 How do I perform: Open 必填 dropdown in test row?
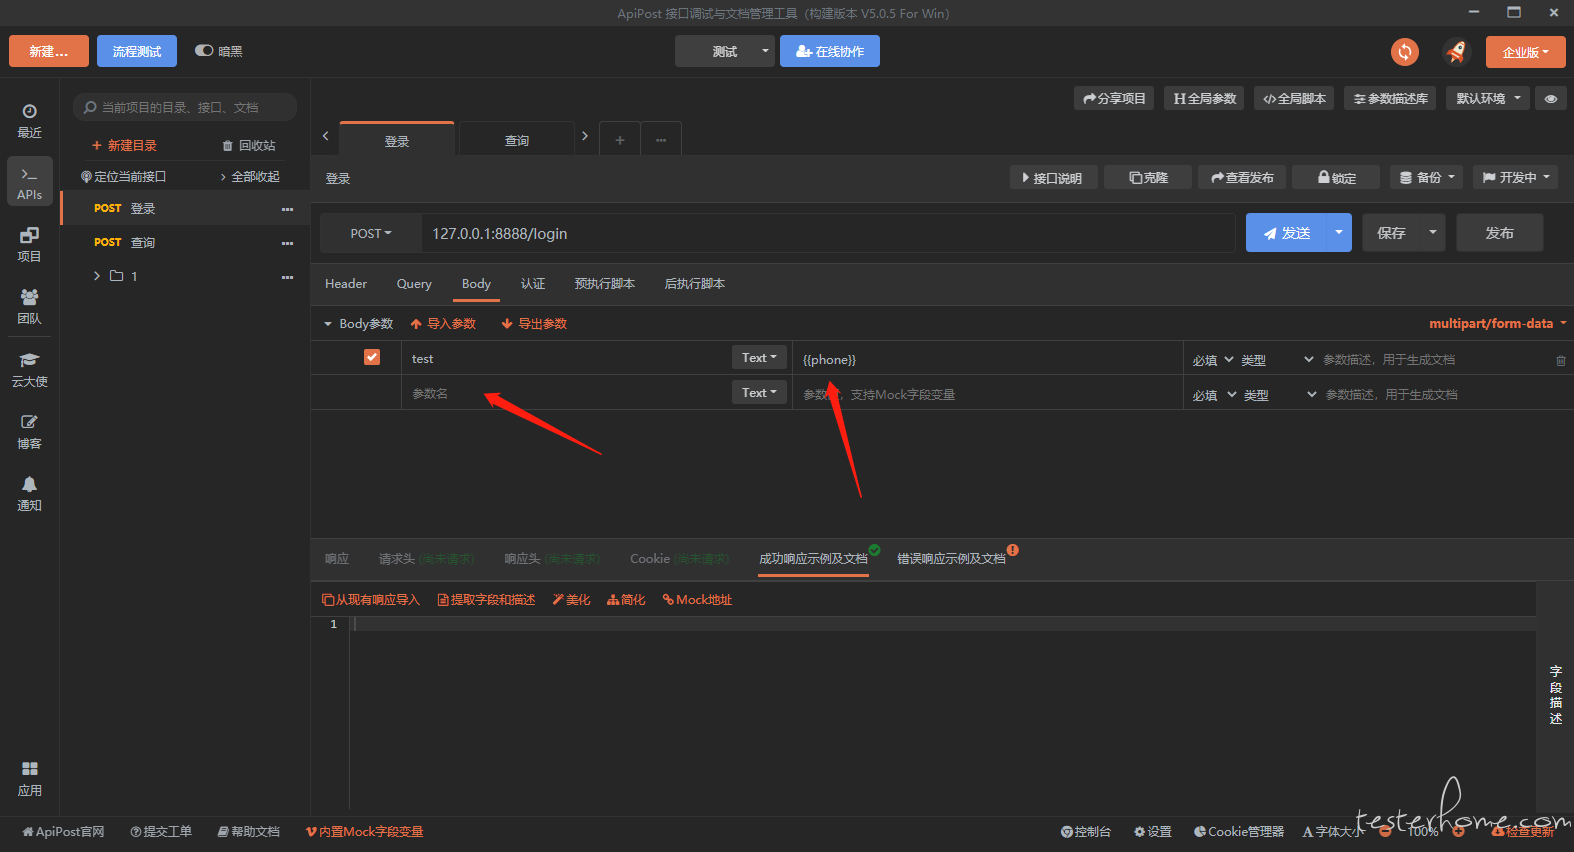coord(1213,360)
